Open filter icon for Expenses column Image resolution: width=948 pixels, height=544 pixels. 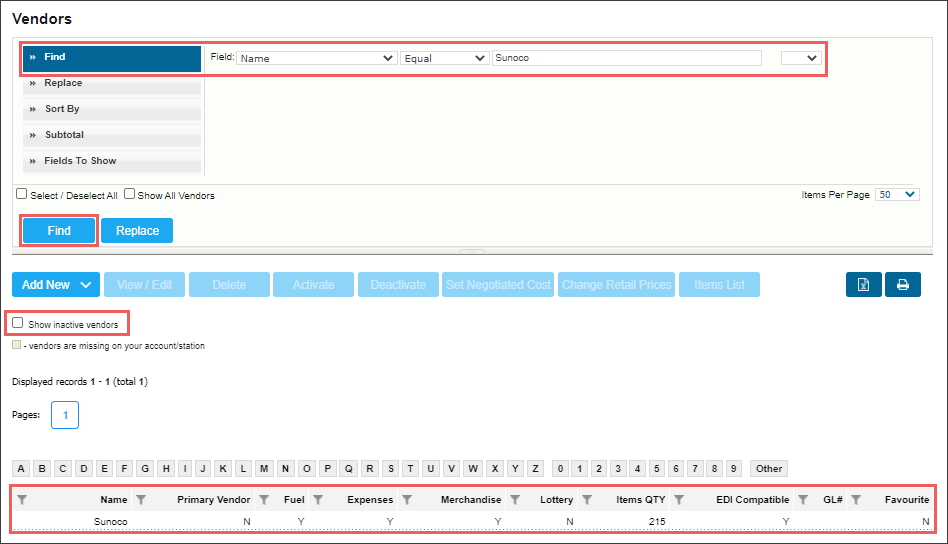click(318, 500)
